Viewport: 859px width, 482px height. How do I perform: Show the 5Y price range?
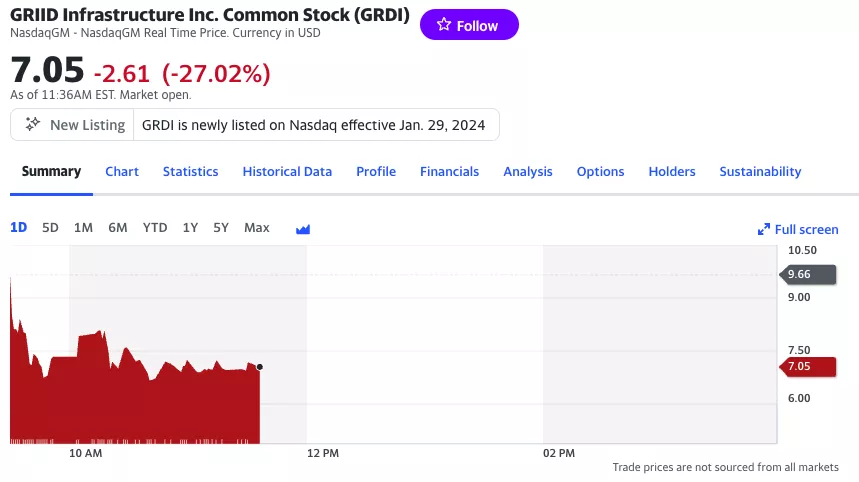pos(221,228)
